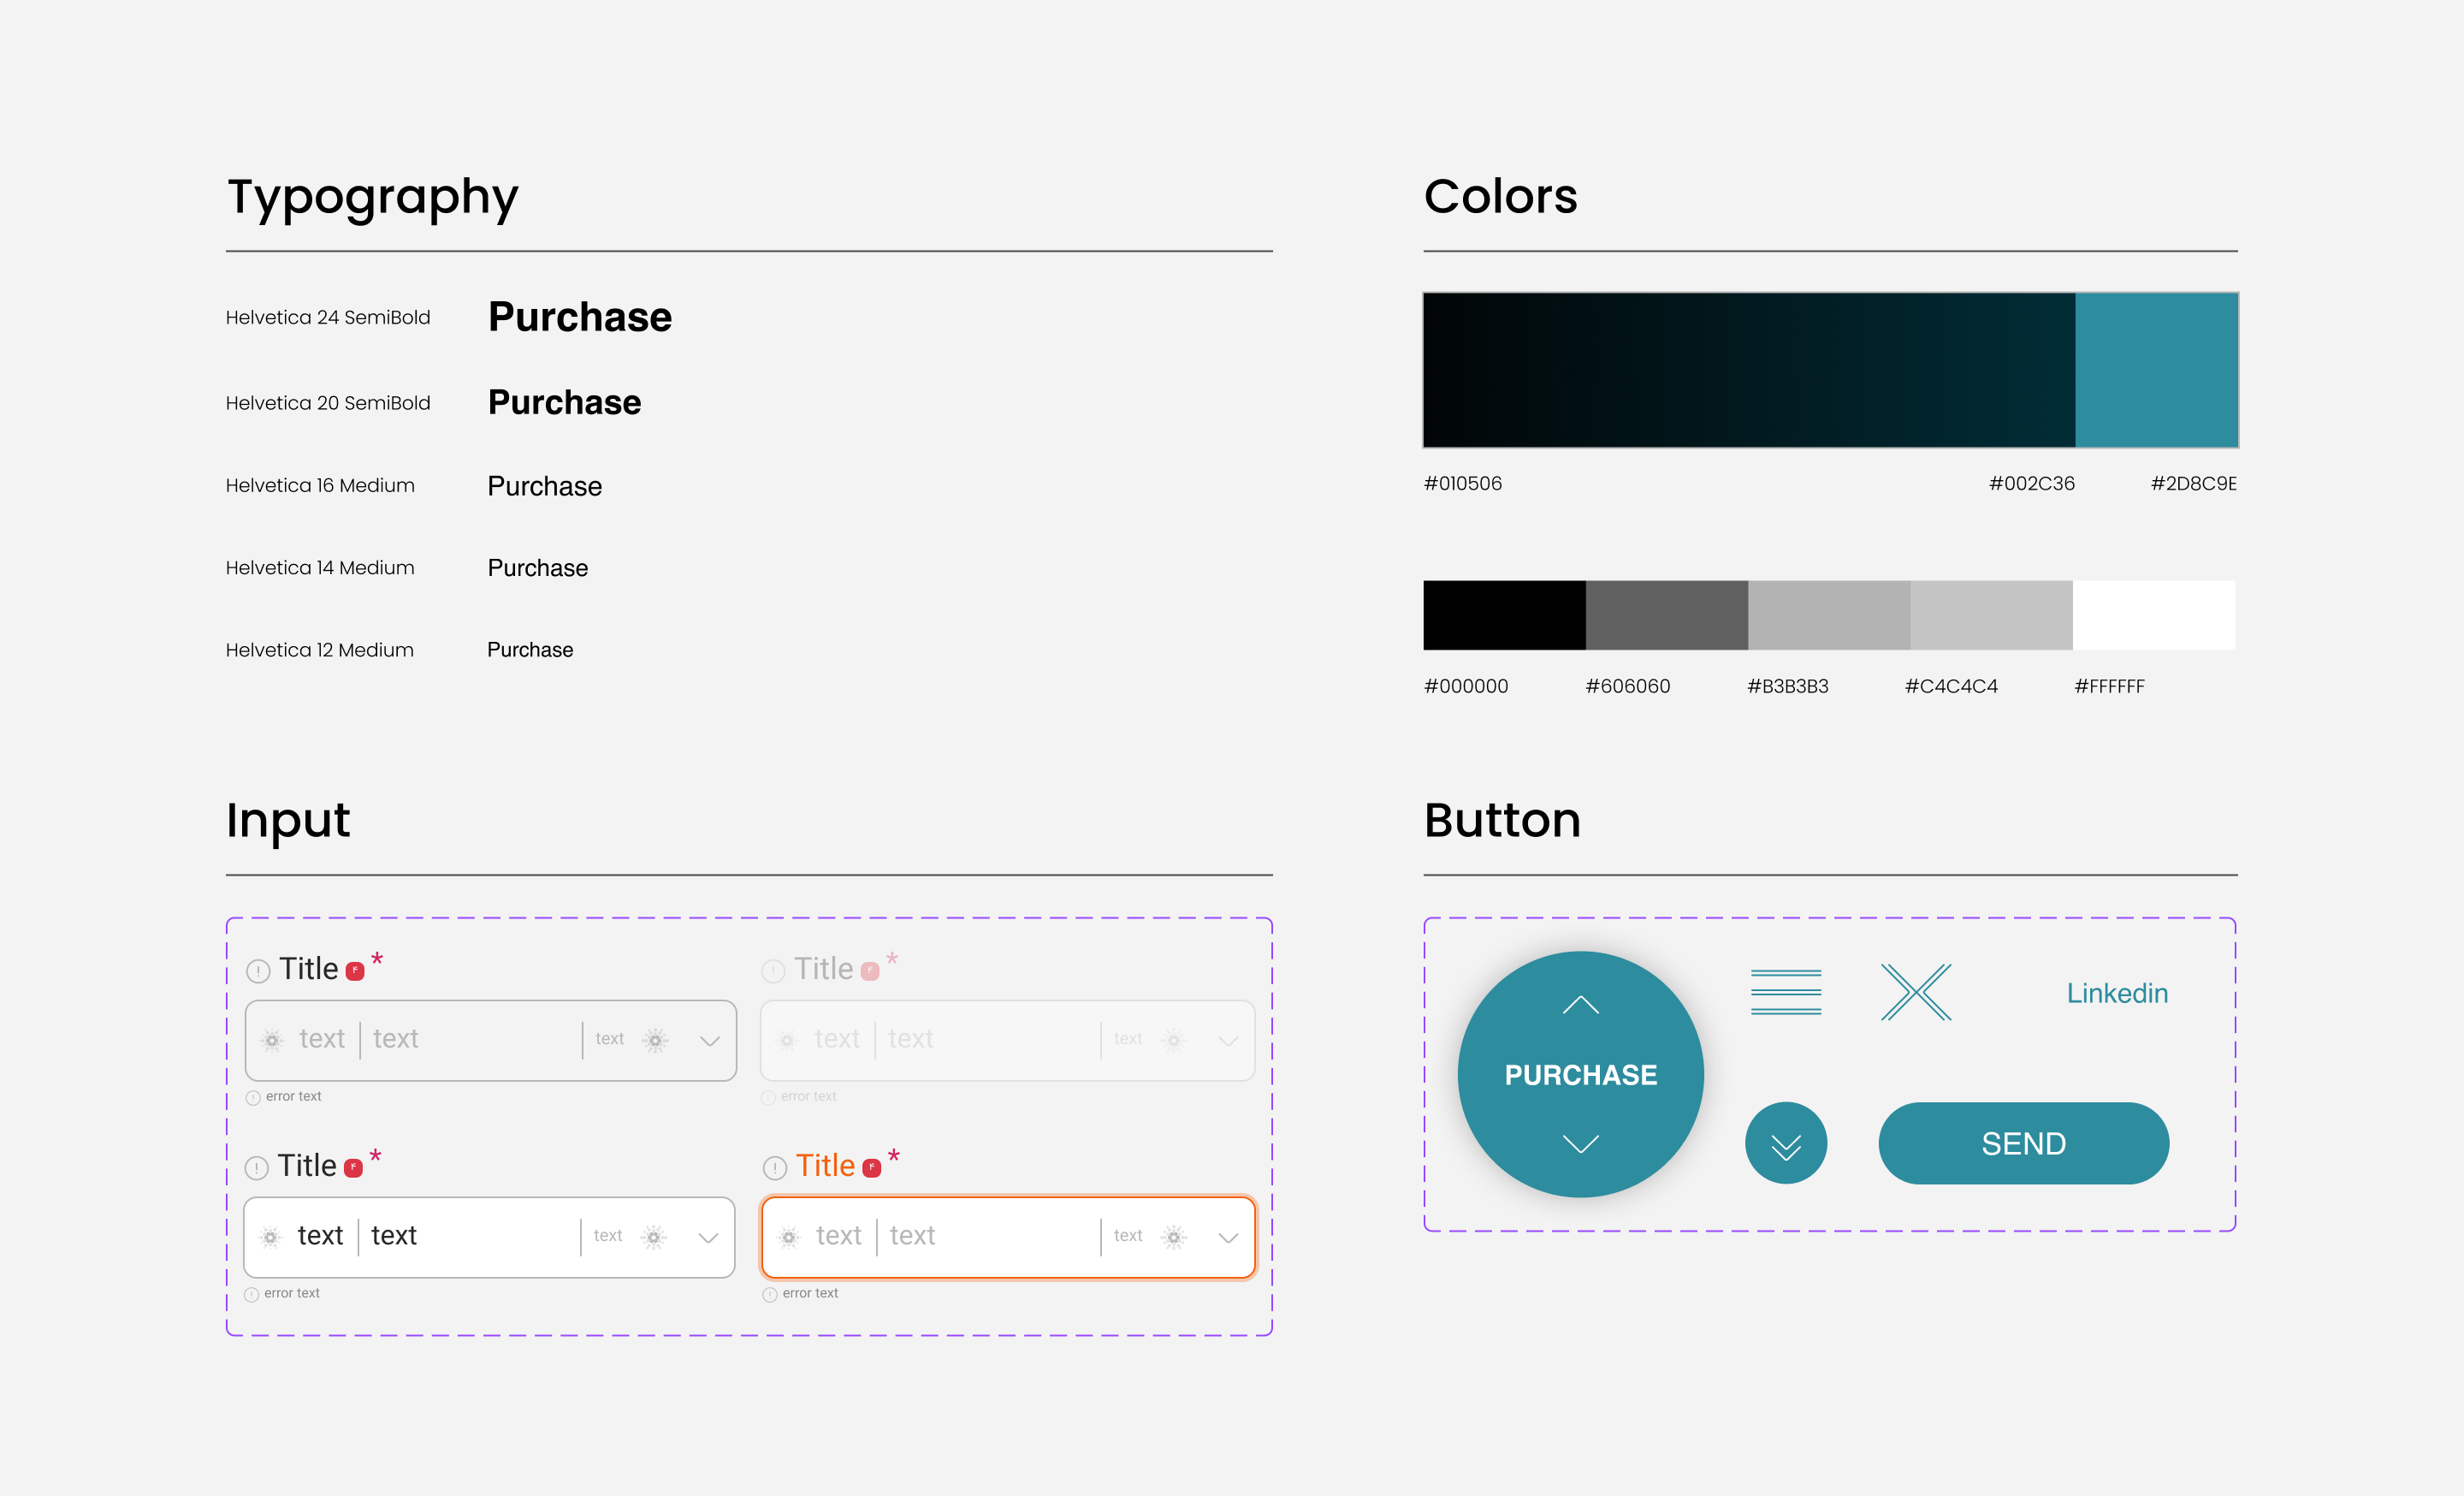Open dropdown chevron in orange-bordered input
Screen dimensions: 2464x1496
1228,1238
